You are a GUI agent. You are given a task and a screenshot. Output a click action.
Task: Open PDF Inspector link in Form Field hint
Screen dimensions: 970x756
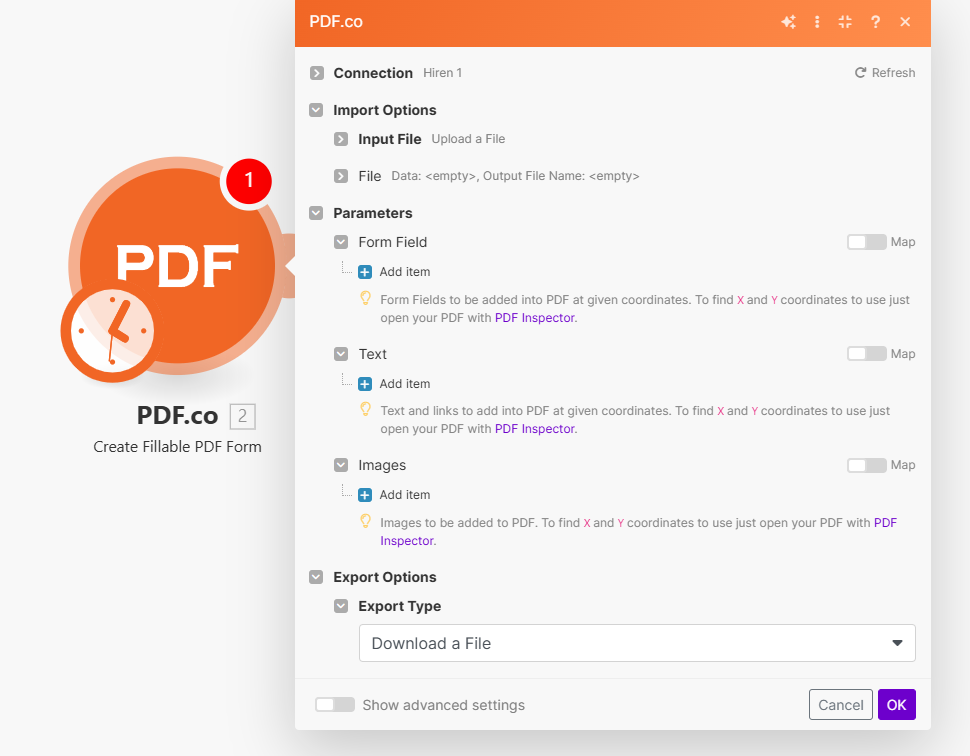tap(535, 318)
